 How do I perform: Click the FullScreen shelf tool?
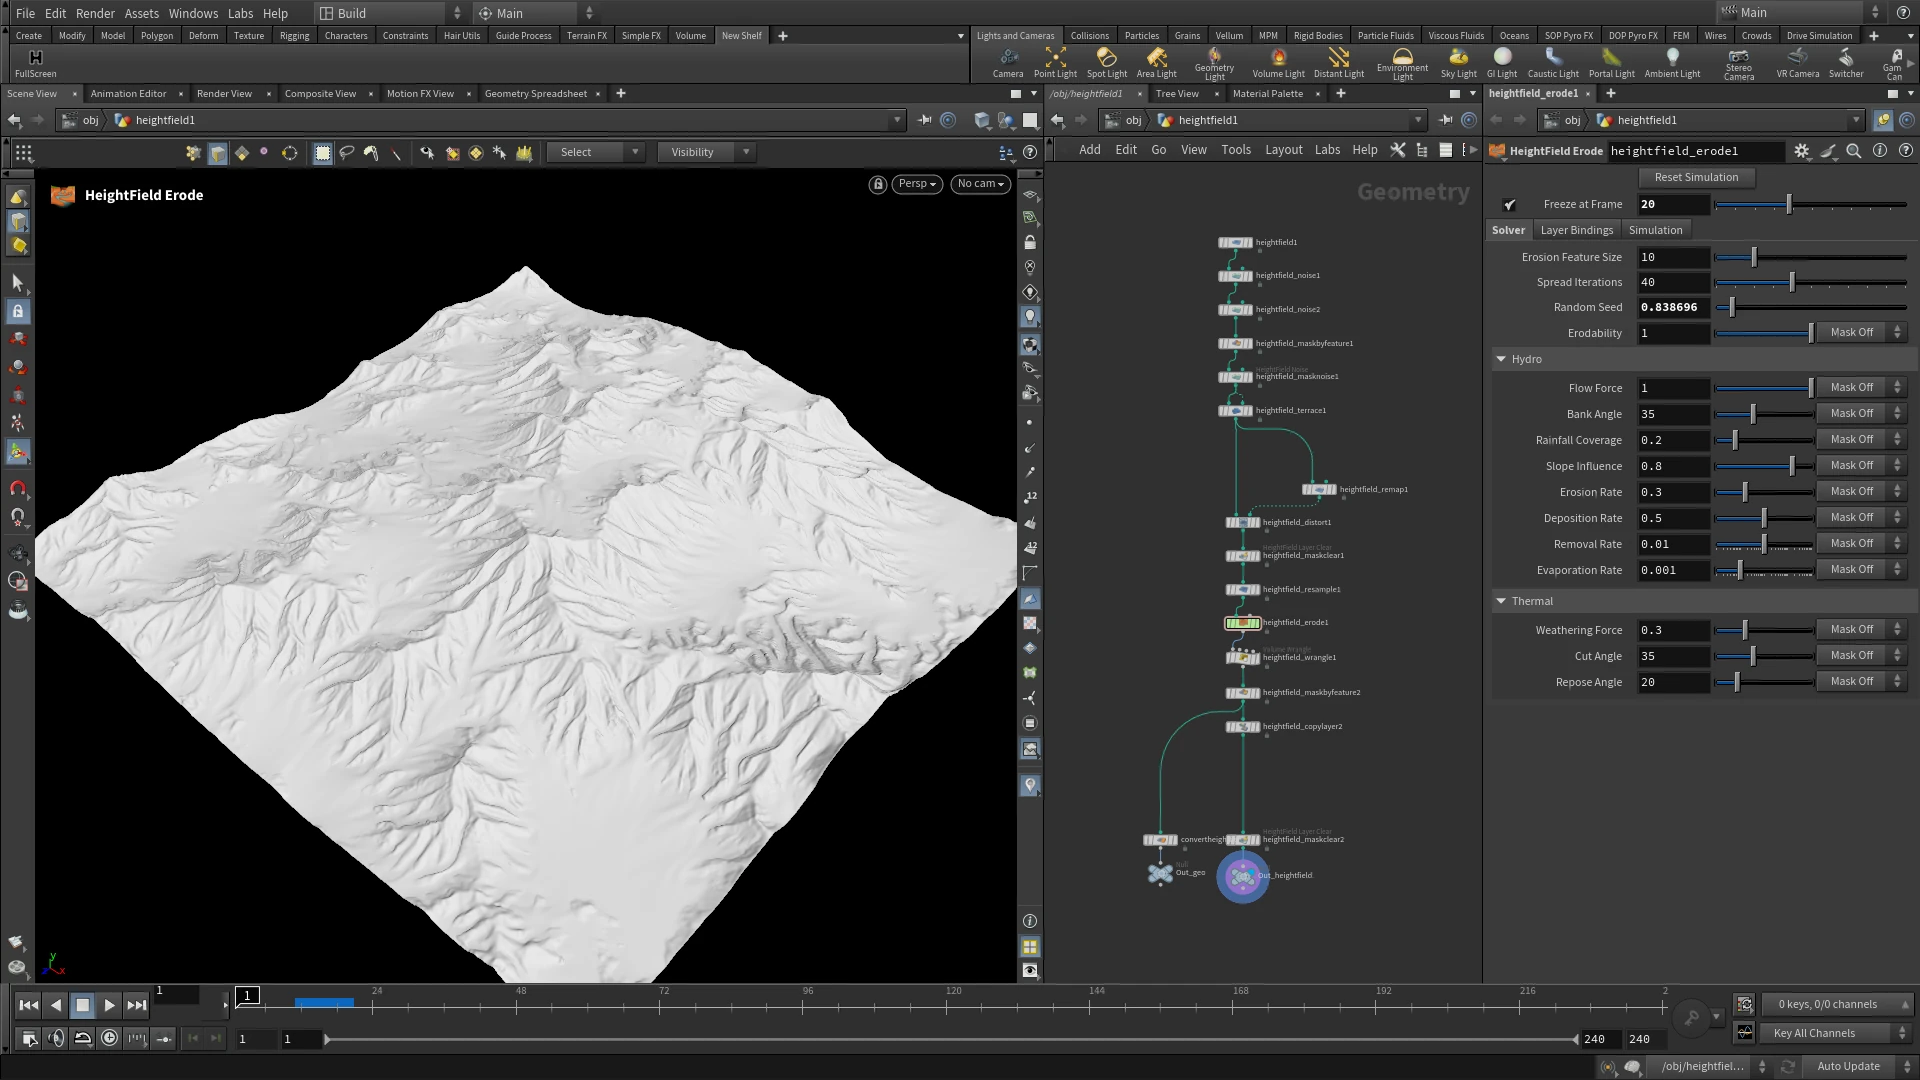[x=36, y=63]
